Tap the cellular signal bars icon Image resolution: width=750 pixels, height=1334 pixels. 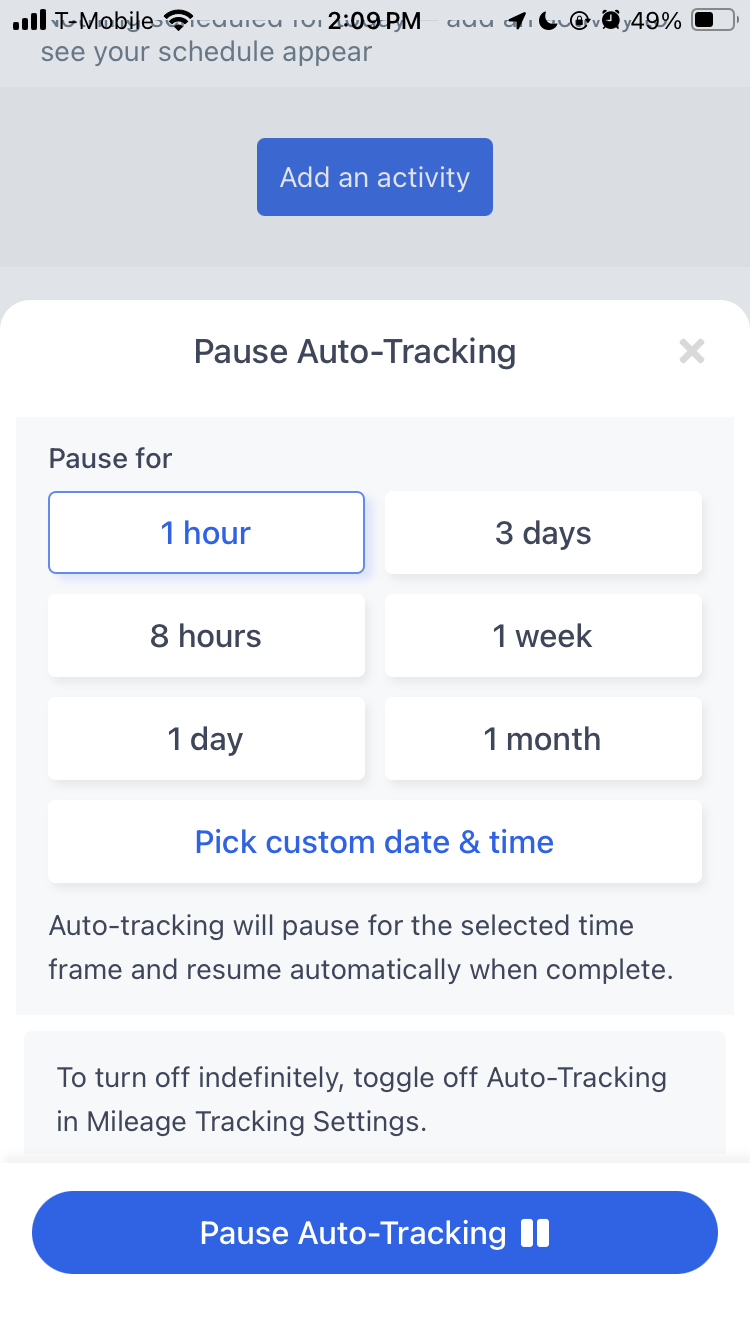(x=30, y=20)
